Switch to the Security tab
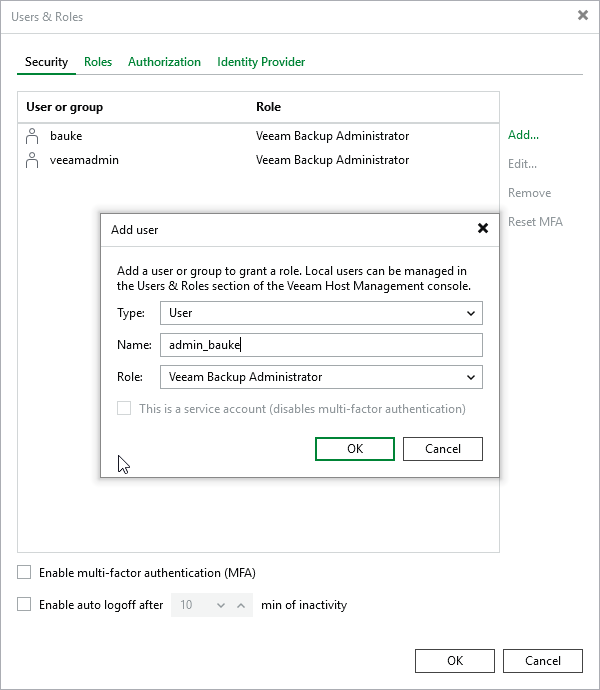This screenshot has width=600, height=690. (x=46, y=62)
